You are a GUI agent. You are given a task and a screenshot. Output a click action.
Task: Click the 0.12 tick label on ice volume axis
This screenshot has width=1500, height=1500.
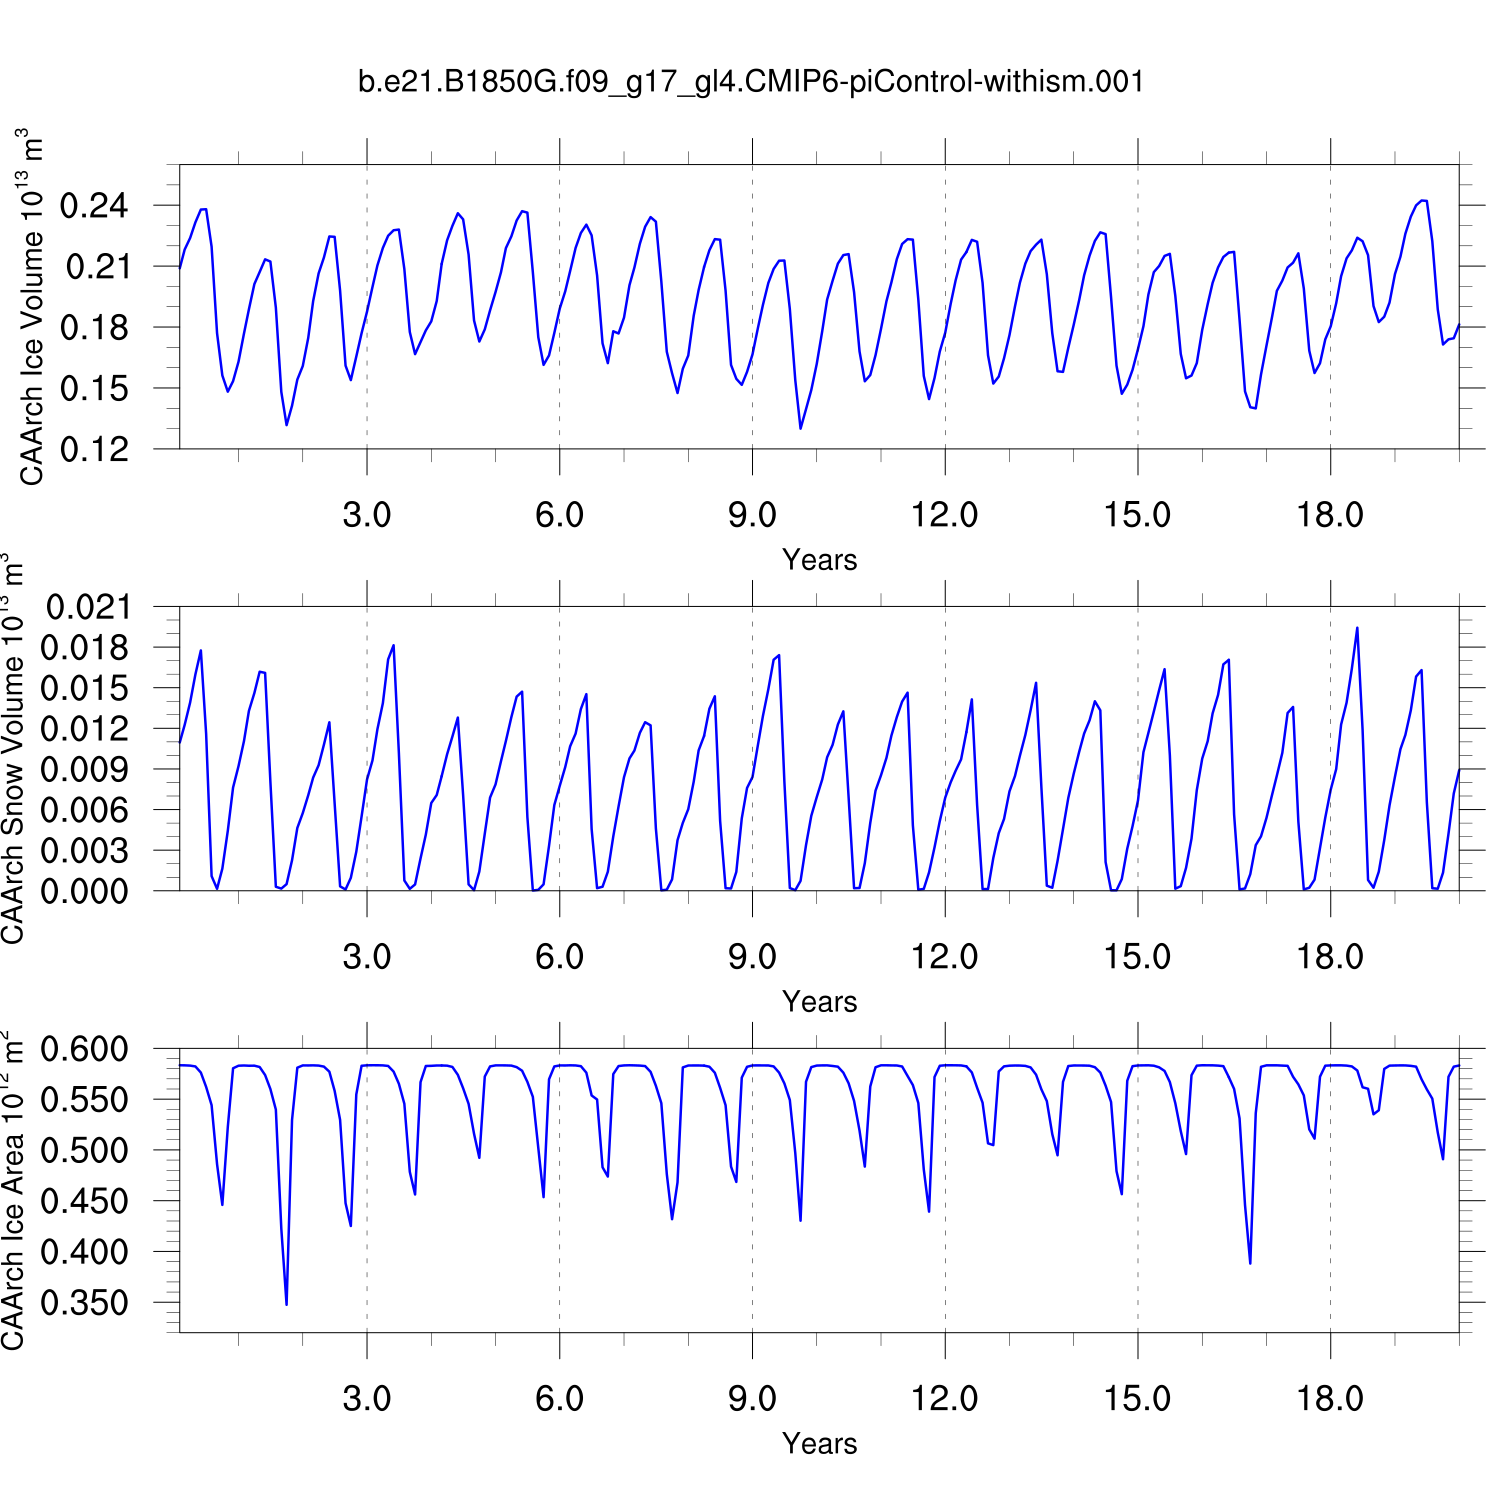pyautogui.click(x=94, y=450)
